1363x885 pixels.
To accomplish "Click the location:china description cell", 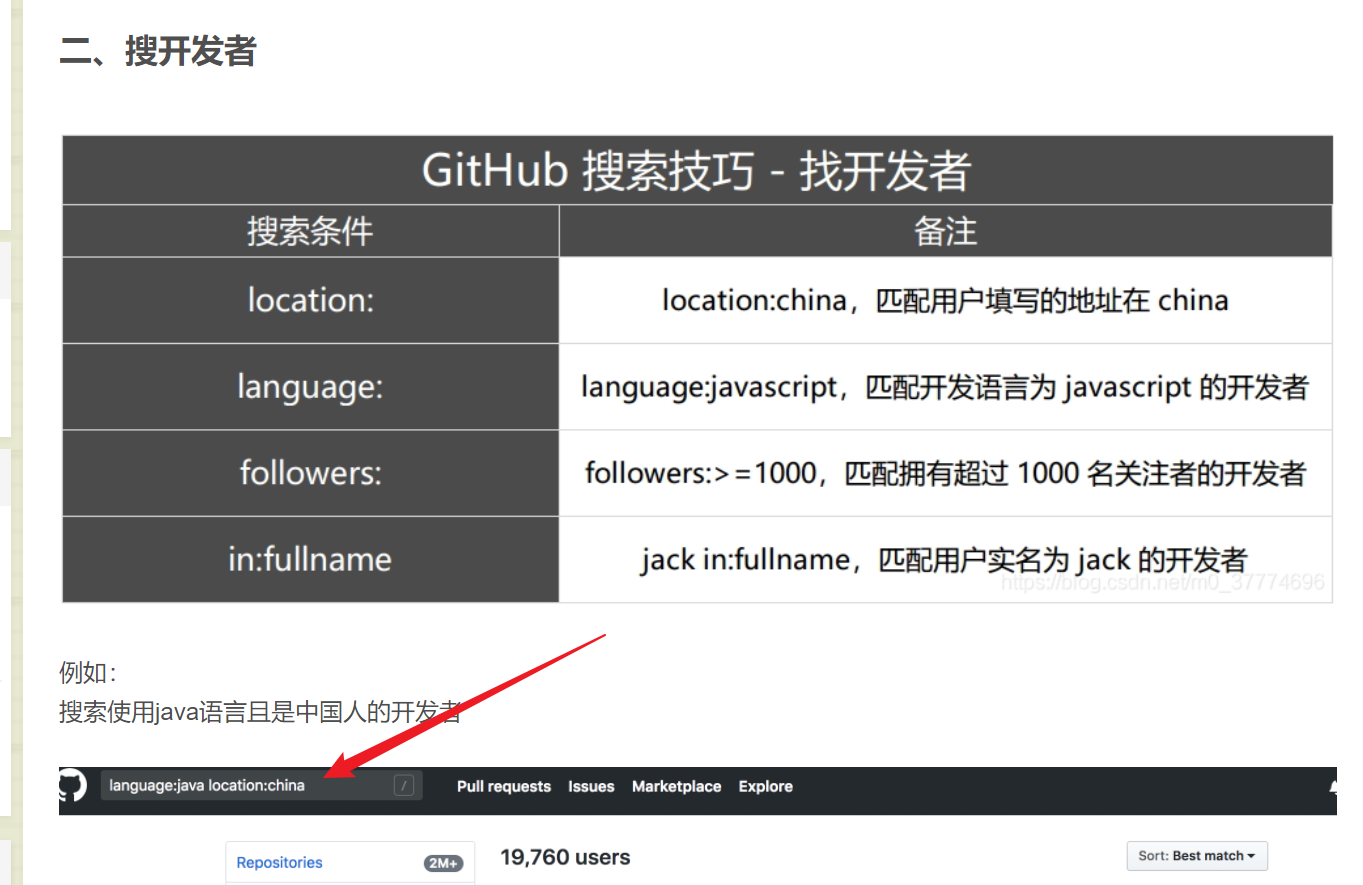I will [x=945, y=300].
